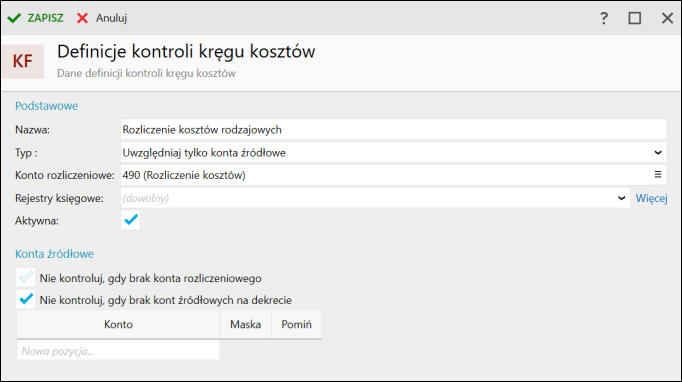Maximize the dialog window
The height and width of the screenshot is (382, 682).
635,18
